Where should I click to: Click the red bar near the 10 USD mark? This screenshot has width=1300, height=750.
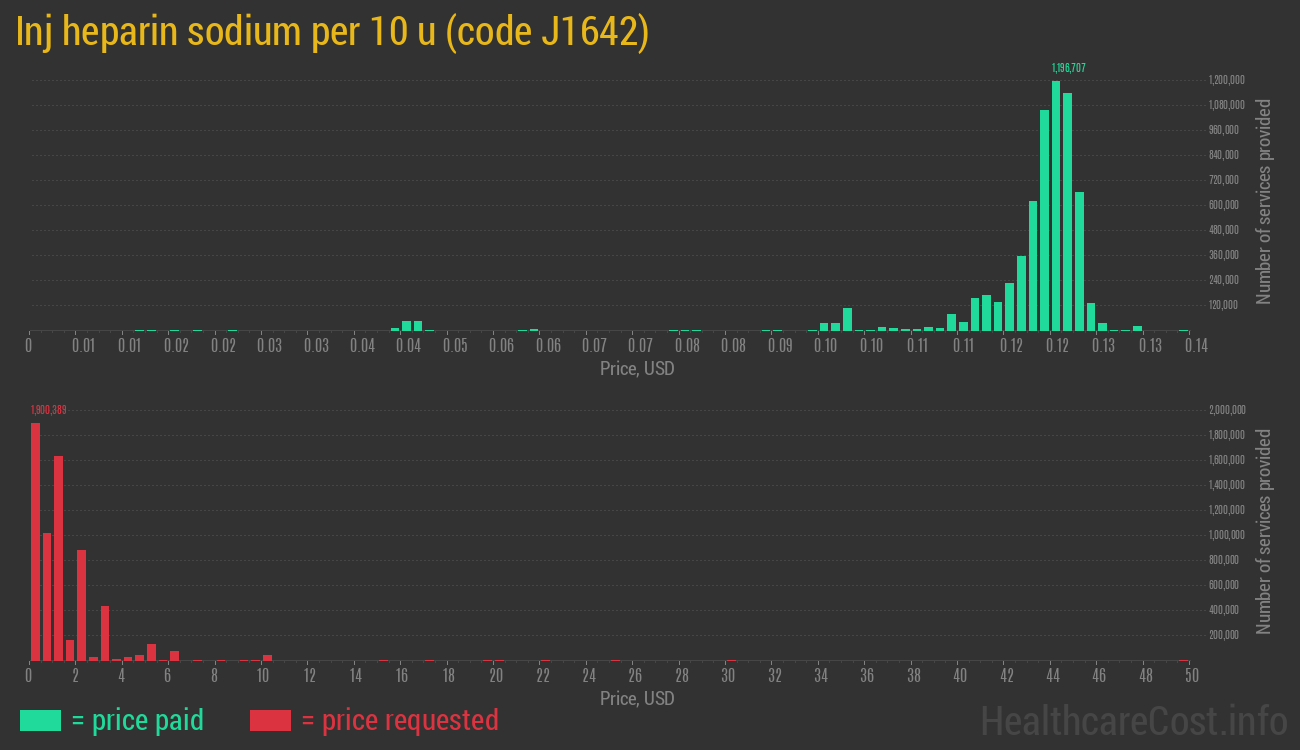pyautogui.click(x=265, y=656)
